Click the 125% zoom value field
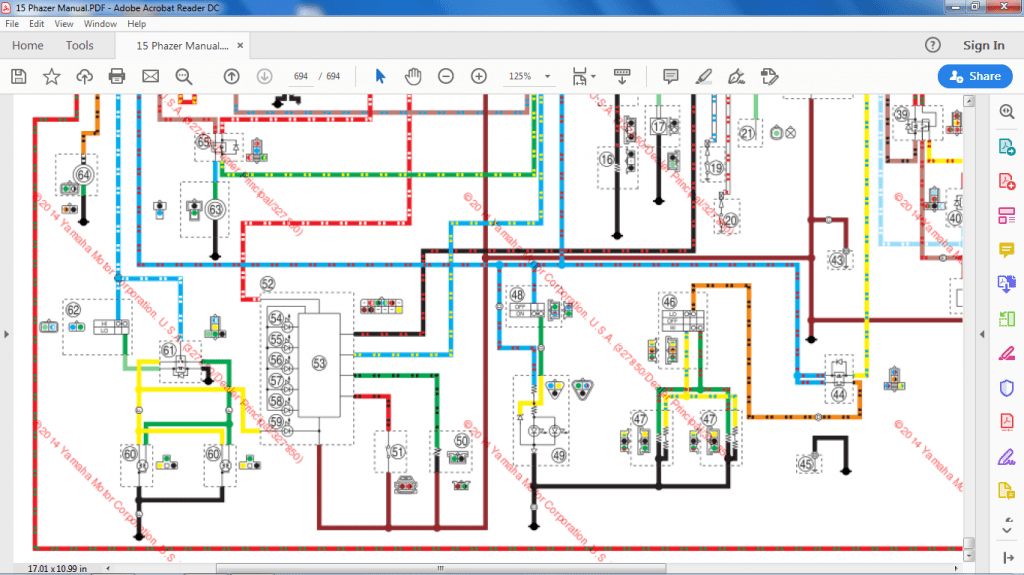Screen dimensions: 1024x575 pos(520,76)
